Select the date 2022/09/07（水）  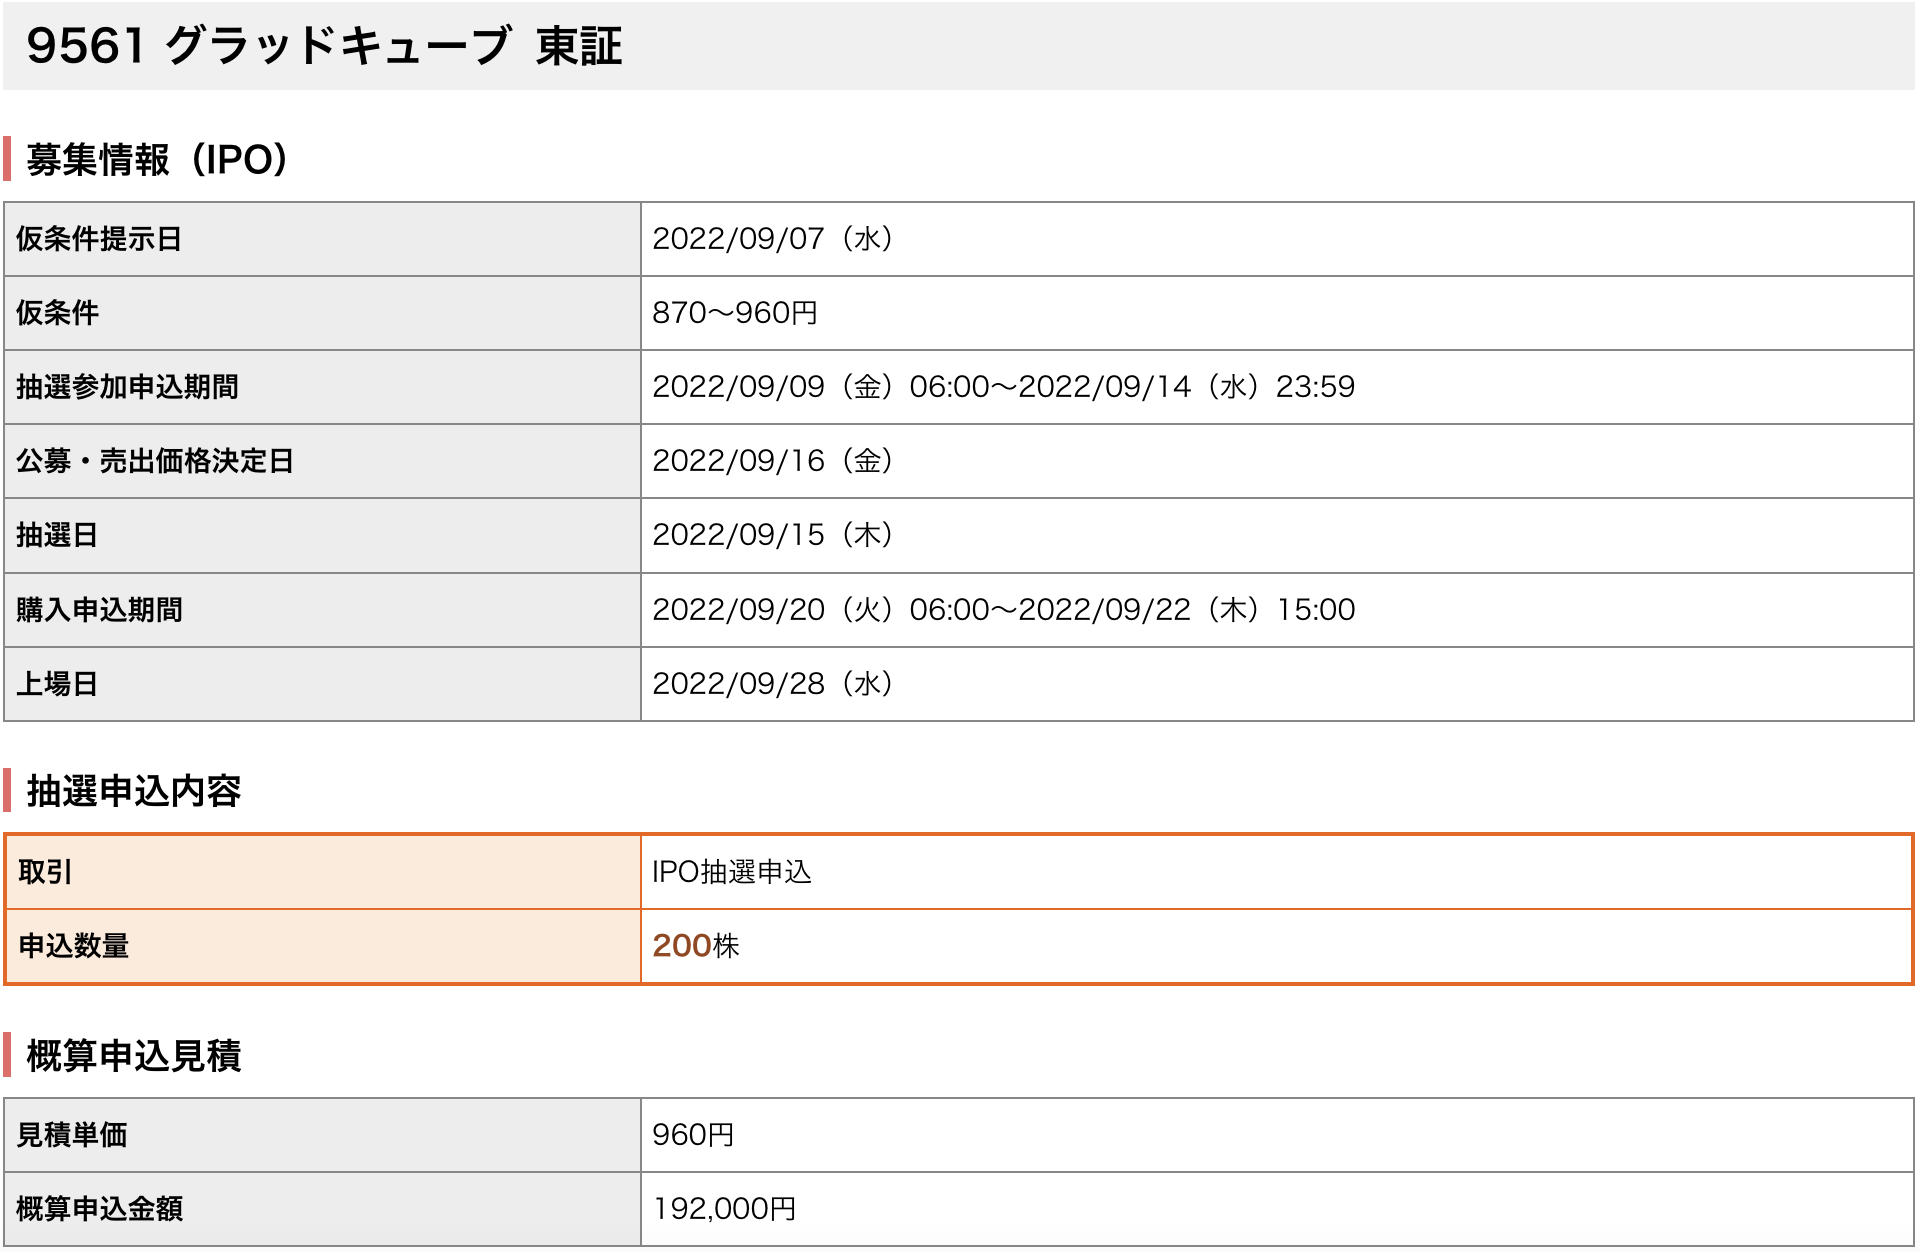(773, 239)
